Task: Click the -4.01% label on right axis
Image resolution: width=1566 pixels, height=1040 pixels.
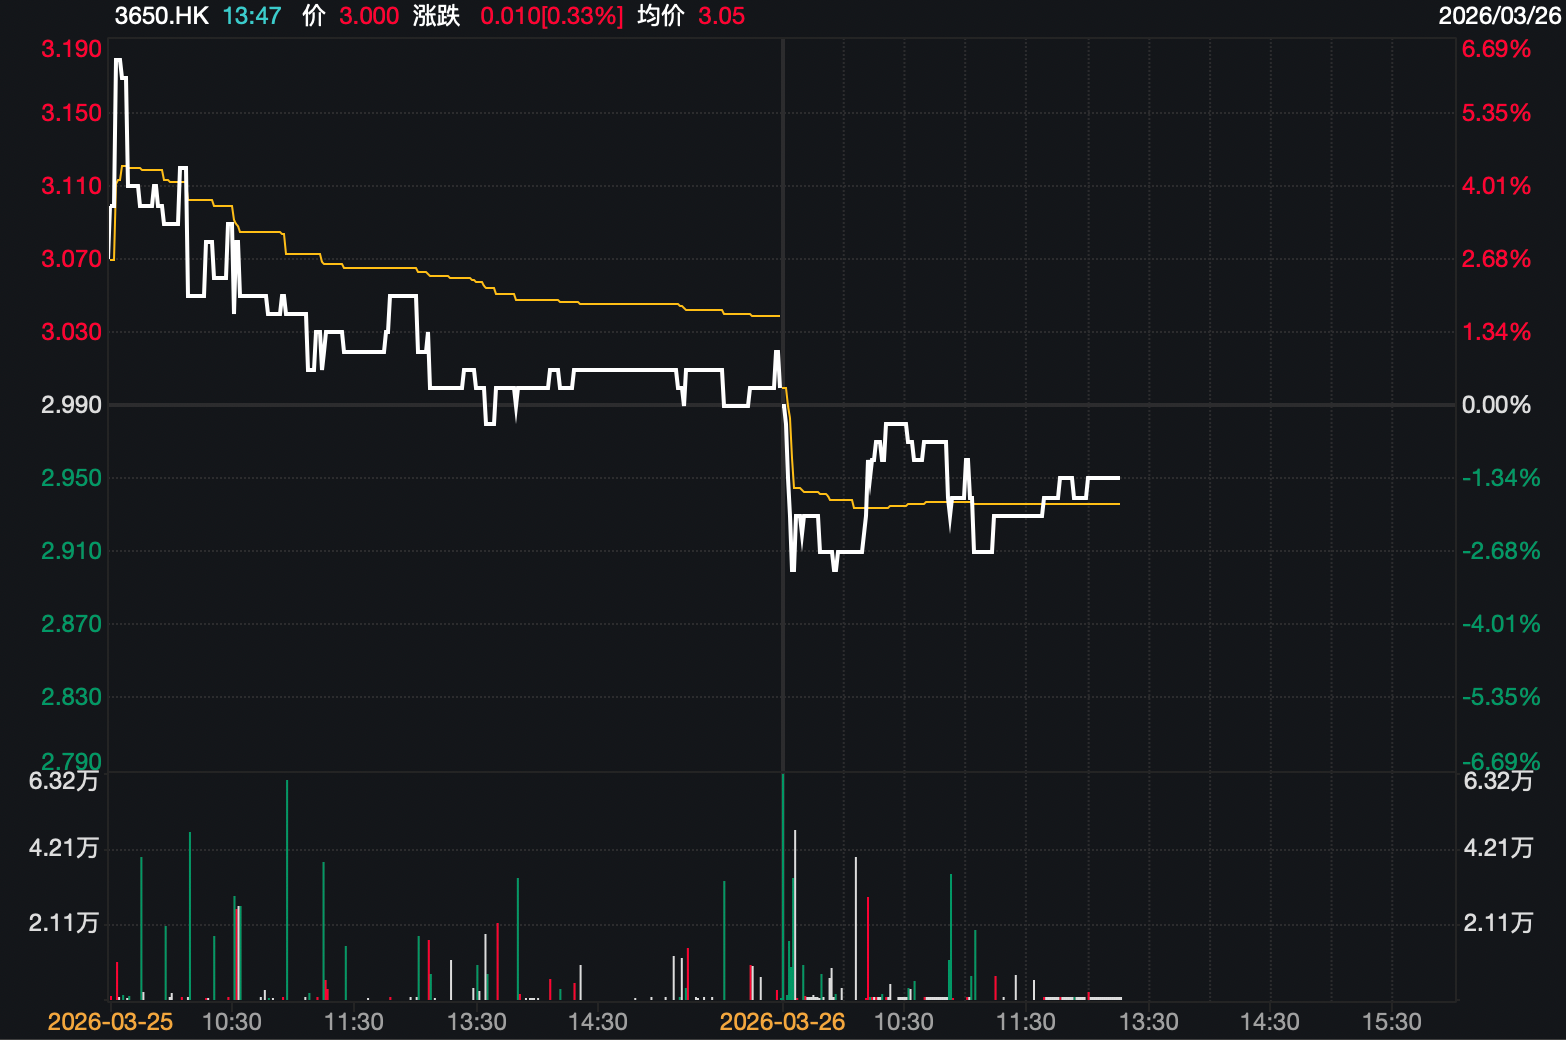Action: (x=1500, y=624)
